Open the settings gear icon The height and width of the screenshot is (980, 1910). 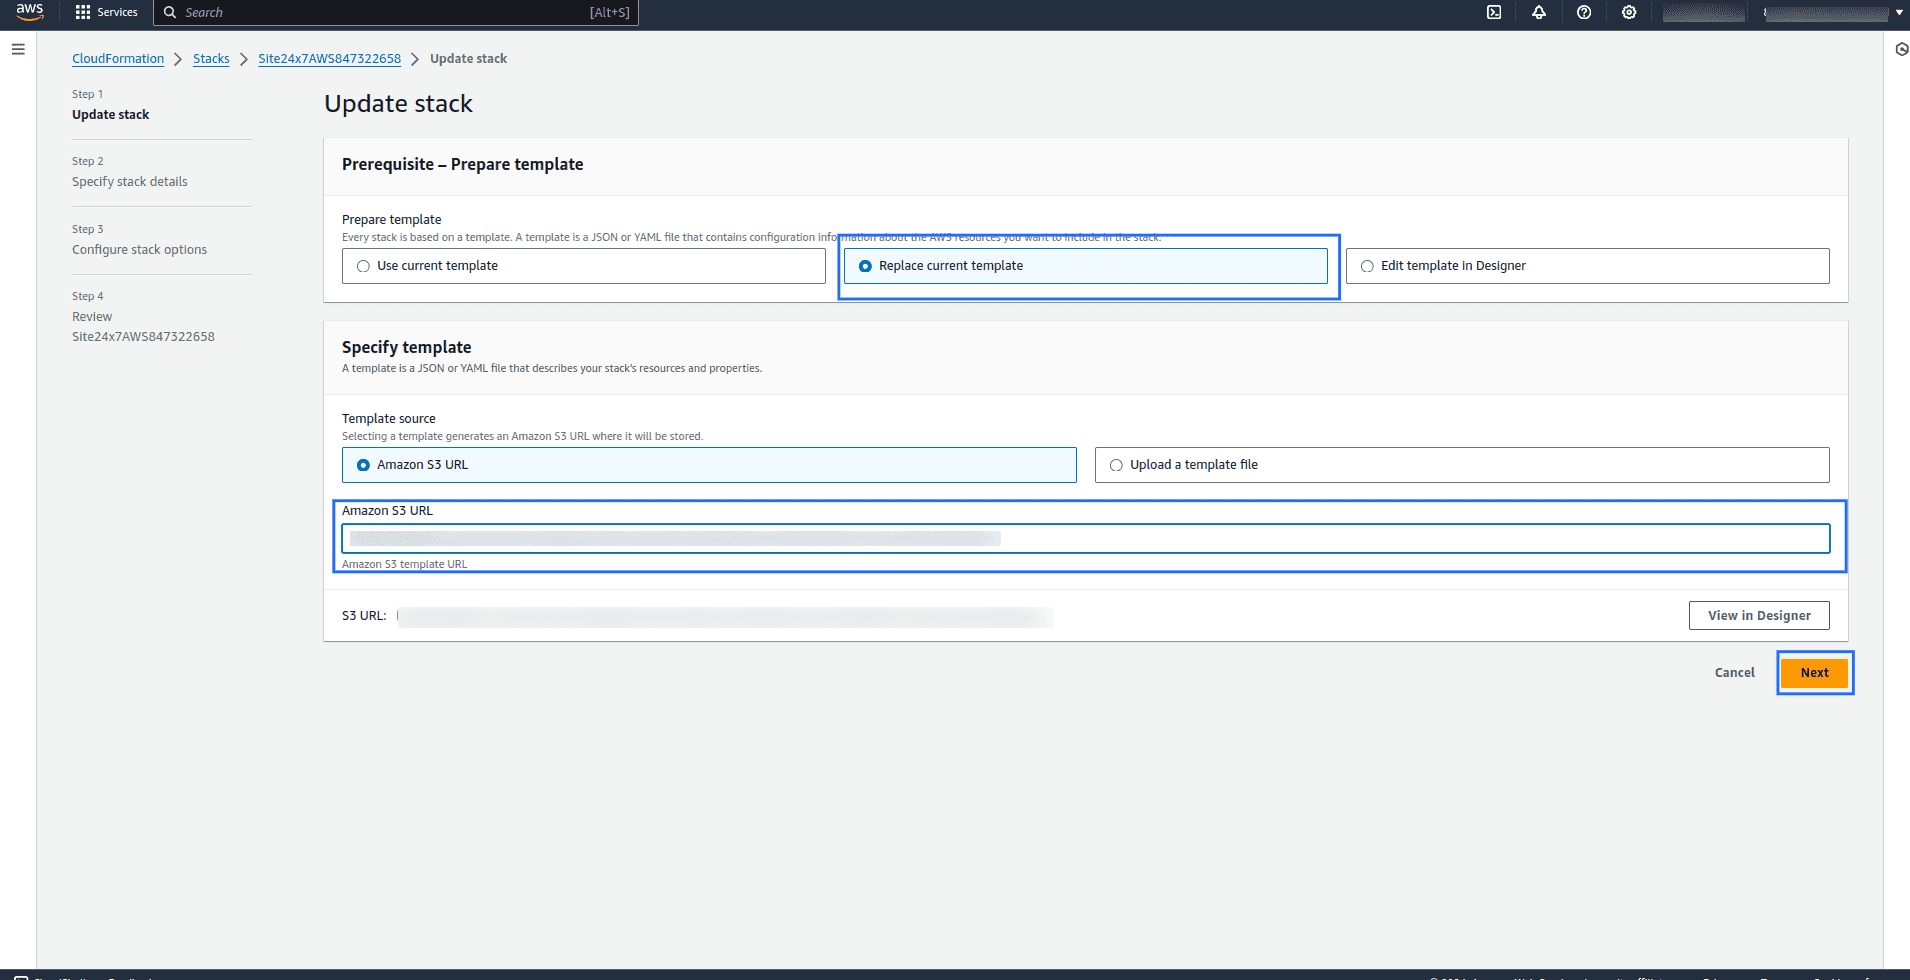pyautogui.click(x=1629, y=12)
